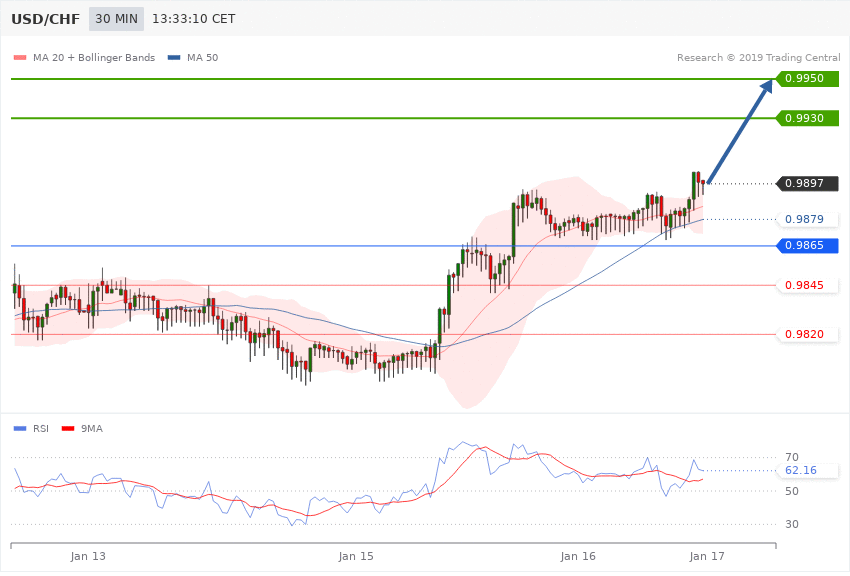Click the MA 50 blue legend swatch
This screenshot has height=576, width=850.
pyautogui.click(x=173, y=57)
